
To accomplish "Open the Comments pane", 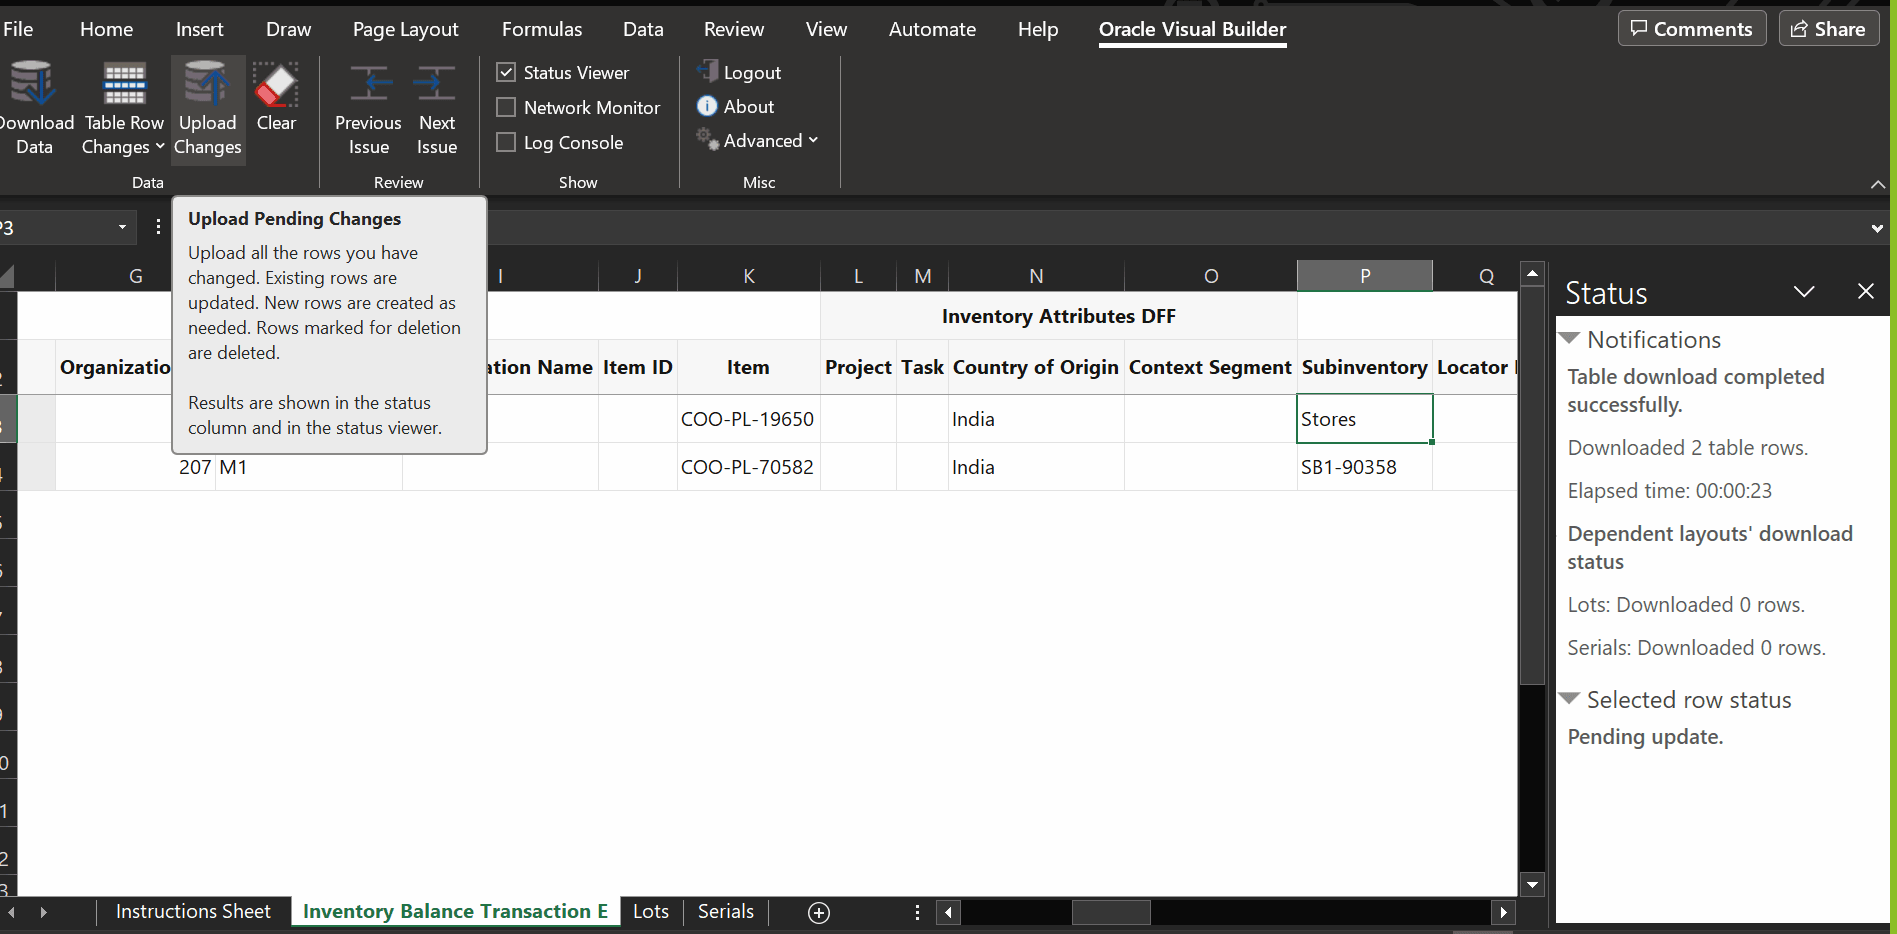I will (x=1692, y=29).
